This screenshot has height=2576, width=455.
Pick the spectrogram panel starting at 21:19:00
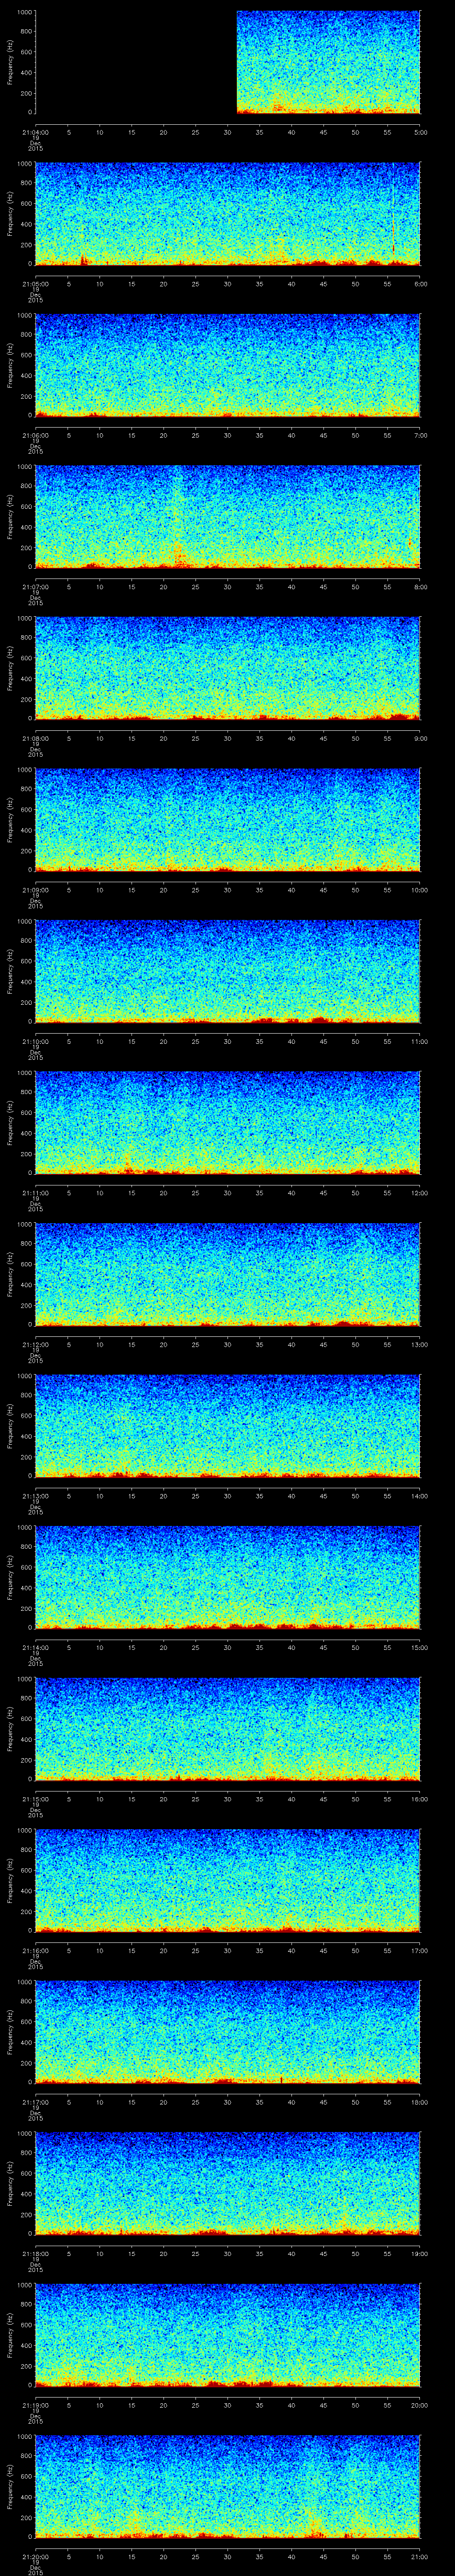pos(228,2335)
